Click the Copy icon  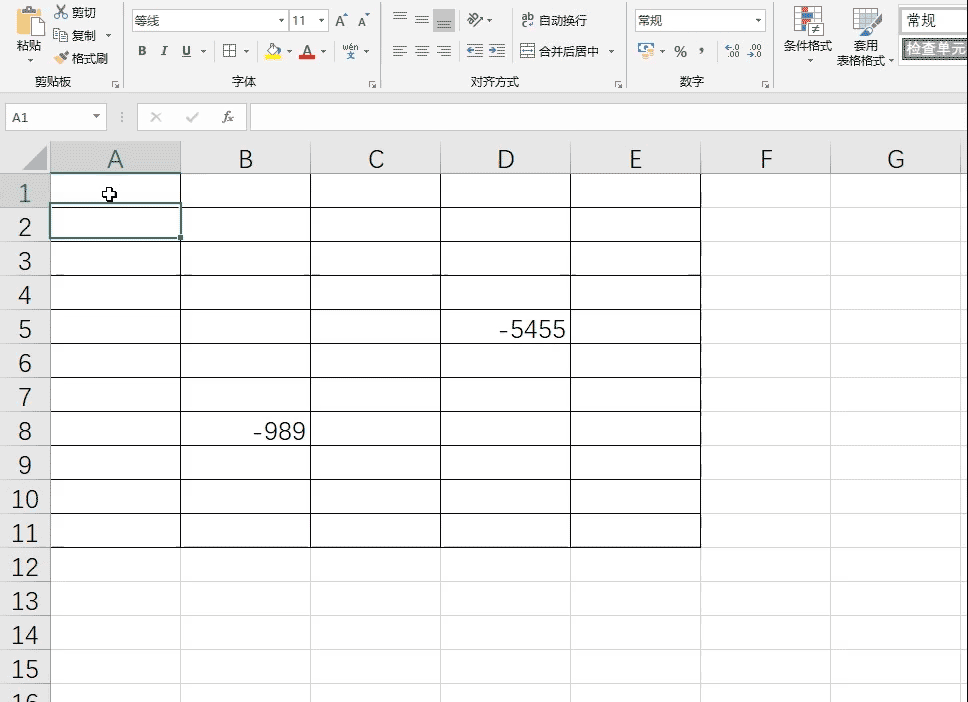tap(60, 35)
